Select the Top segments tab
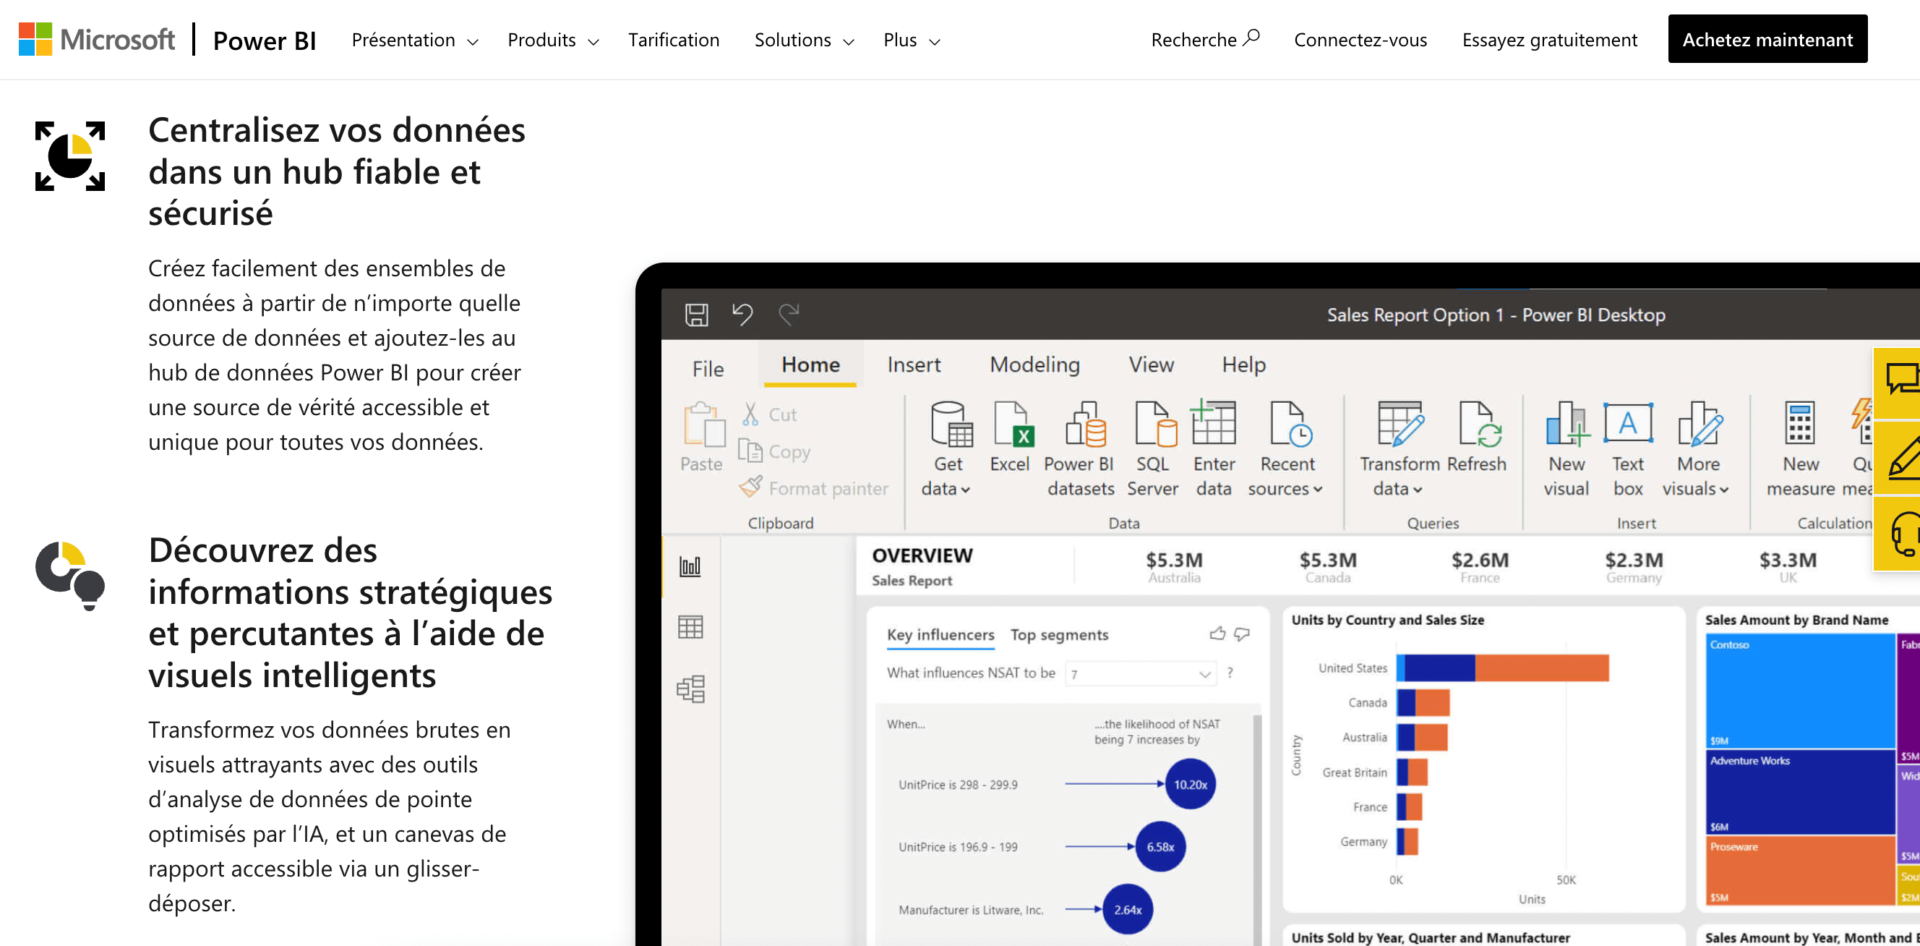Viewport: 1920px width, 946px height. [1059, 634]
